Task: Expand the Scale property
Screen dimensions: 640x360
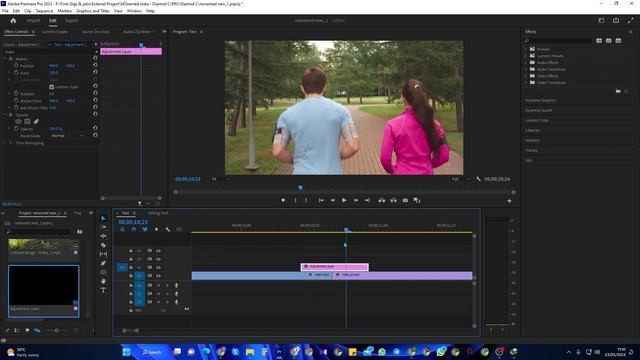Action: tap(10, 73)
